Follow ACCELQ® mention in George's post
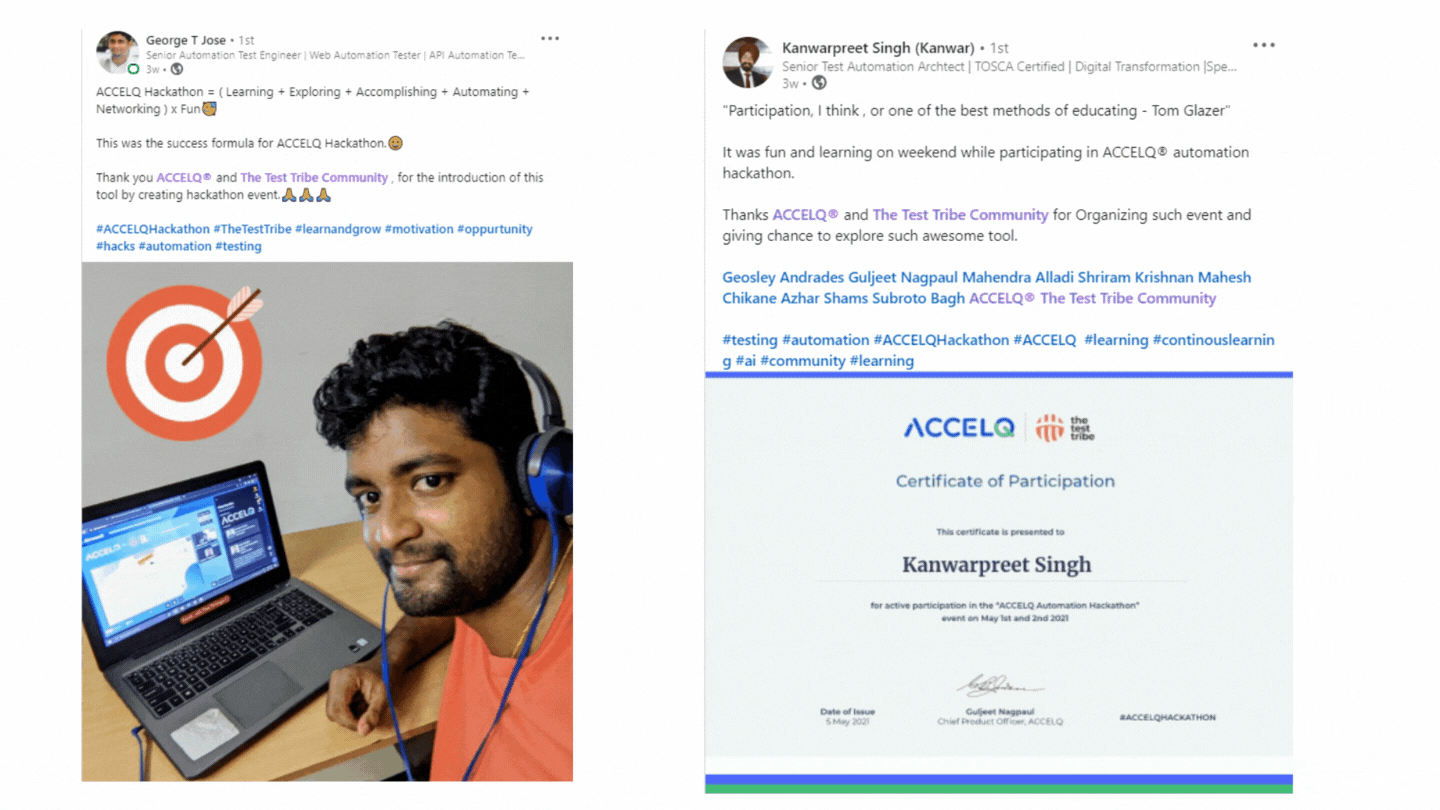The image size is (1440, 810). [x=184, y=177]
